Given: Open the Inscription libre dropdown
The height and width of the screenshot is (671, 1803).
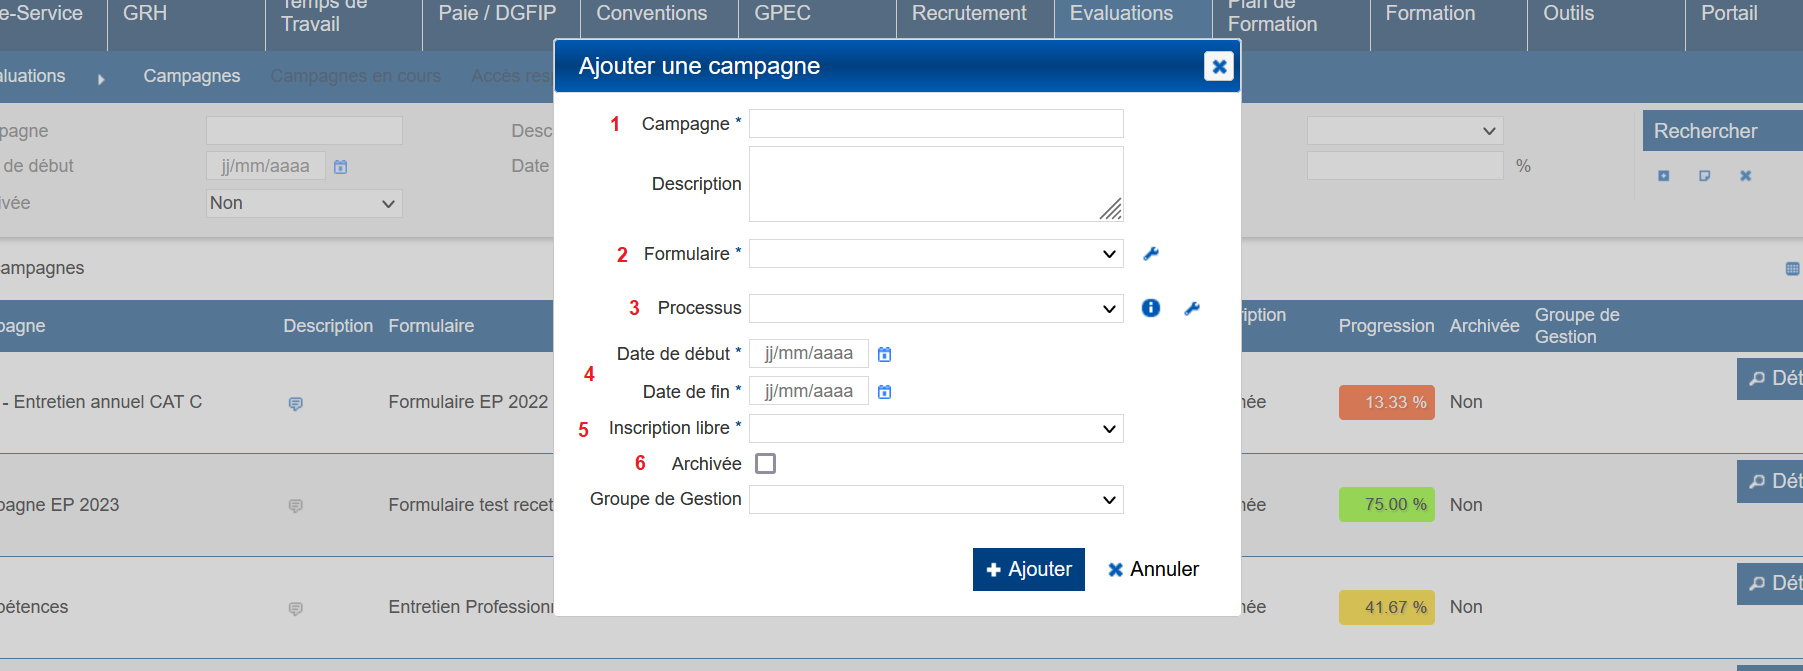Looking at the screenshot, I should (x=936, y=429).
